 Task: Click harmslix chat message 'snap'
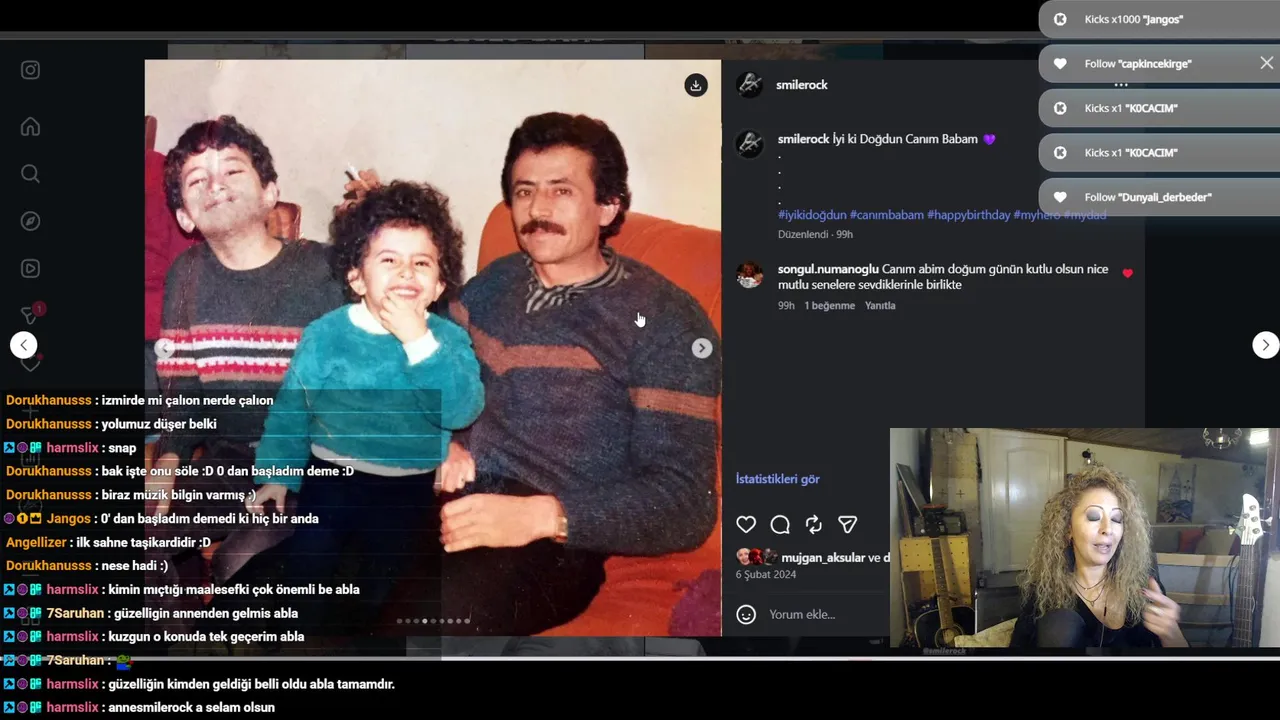click(122, 448)
